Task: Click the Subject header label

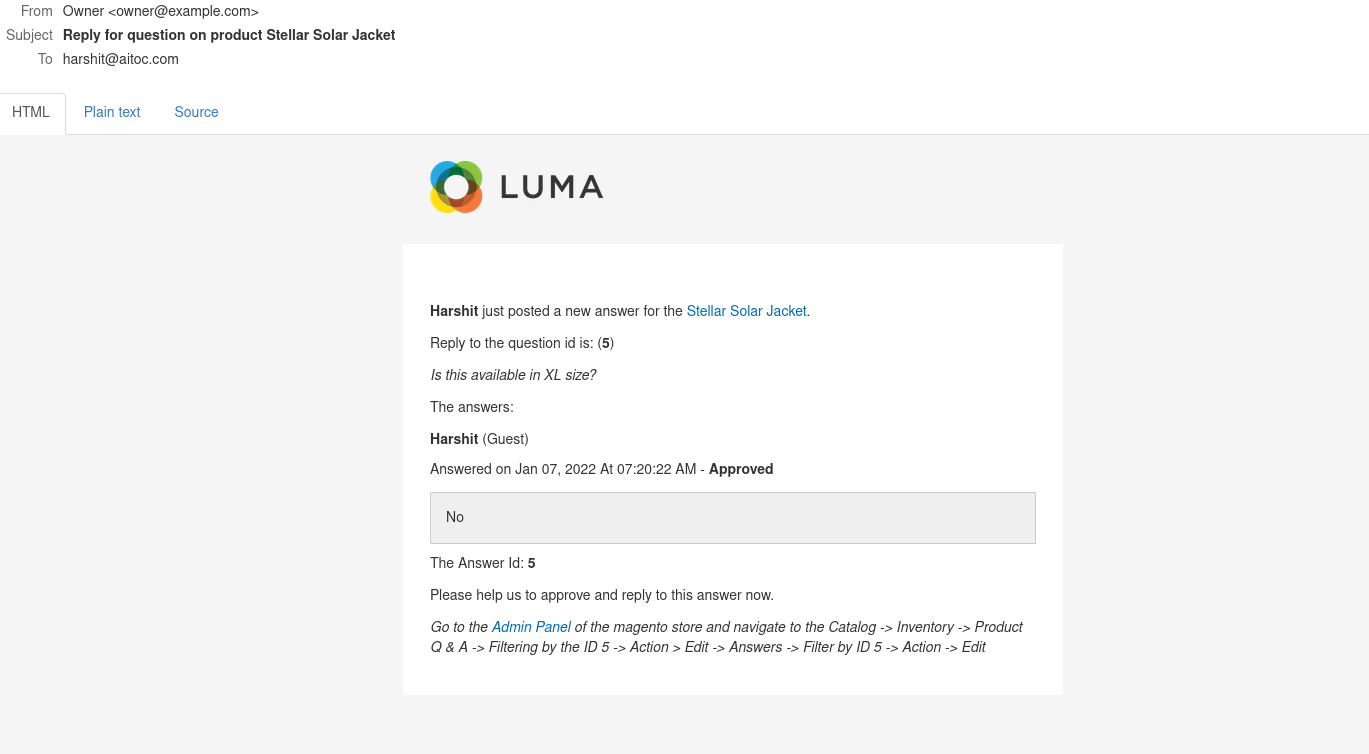Action: [29, 35]
